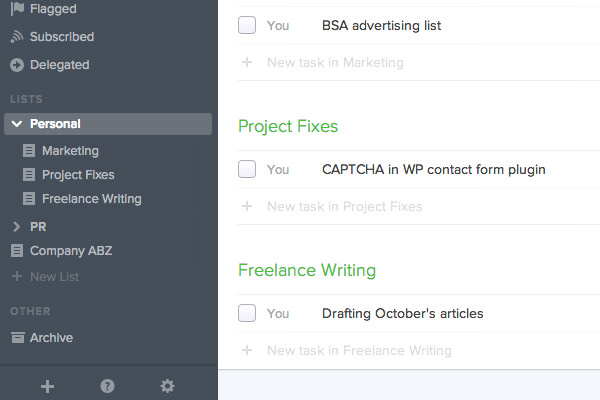This screenshot has height=400, width=600.
Task: Open the Flagged filter flag icon
Action: [x=17, y=8]
